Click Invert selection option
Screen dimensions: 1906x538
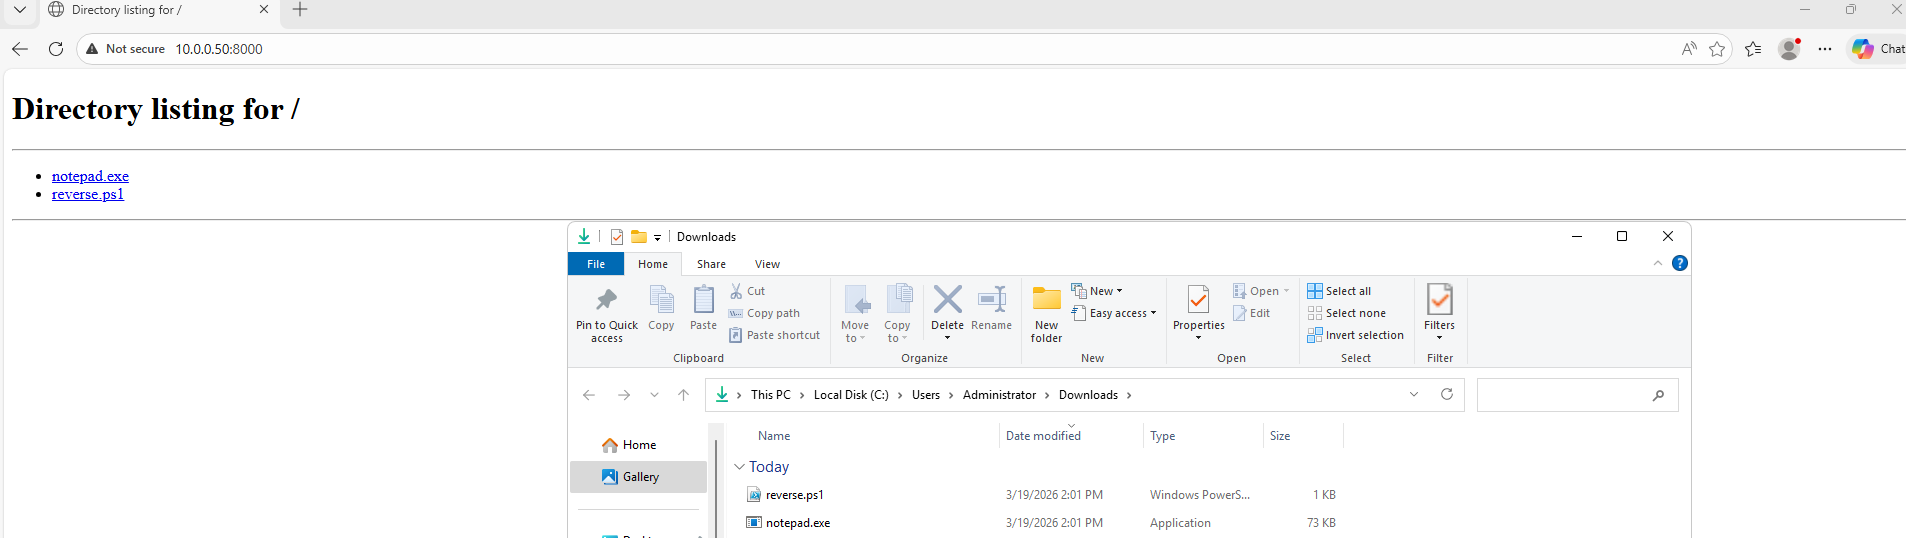tap(1355, 335)
